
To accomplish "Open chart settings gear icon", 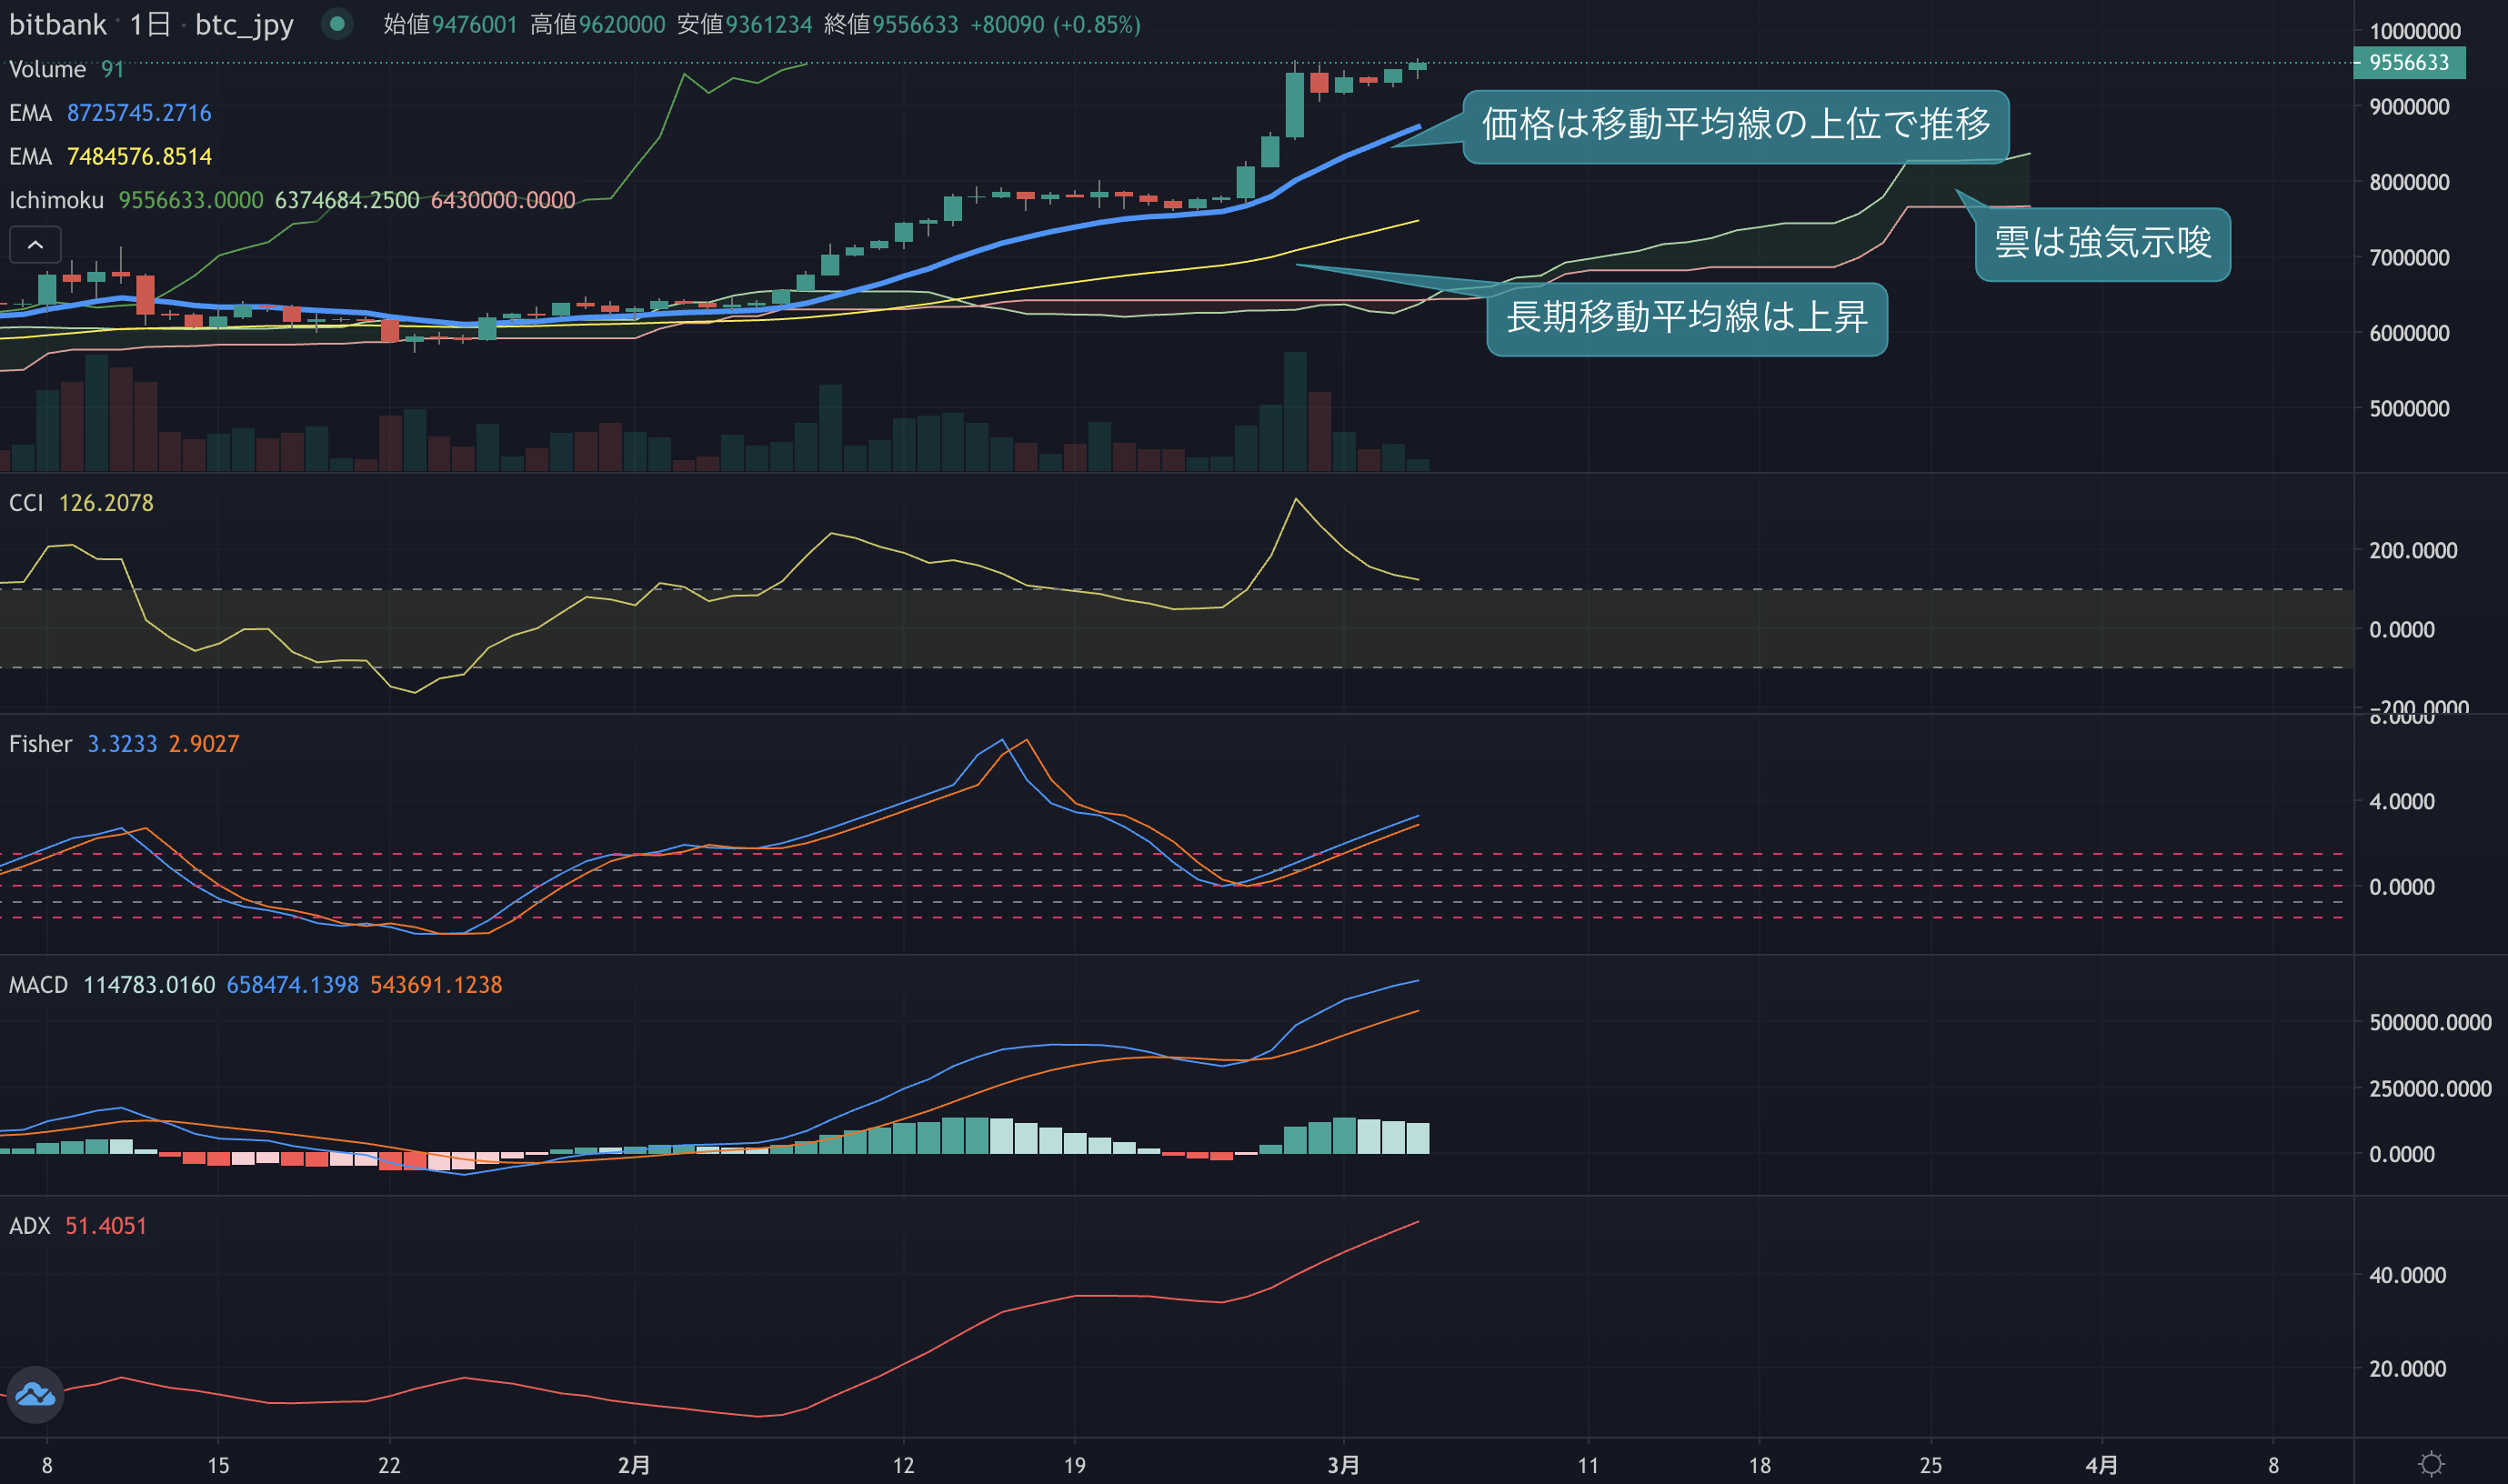I will (2431, 1464).
